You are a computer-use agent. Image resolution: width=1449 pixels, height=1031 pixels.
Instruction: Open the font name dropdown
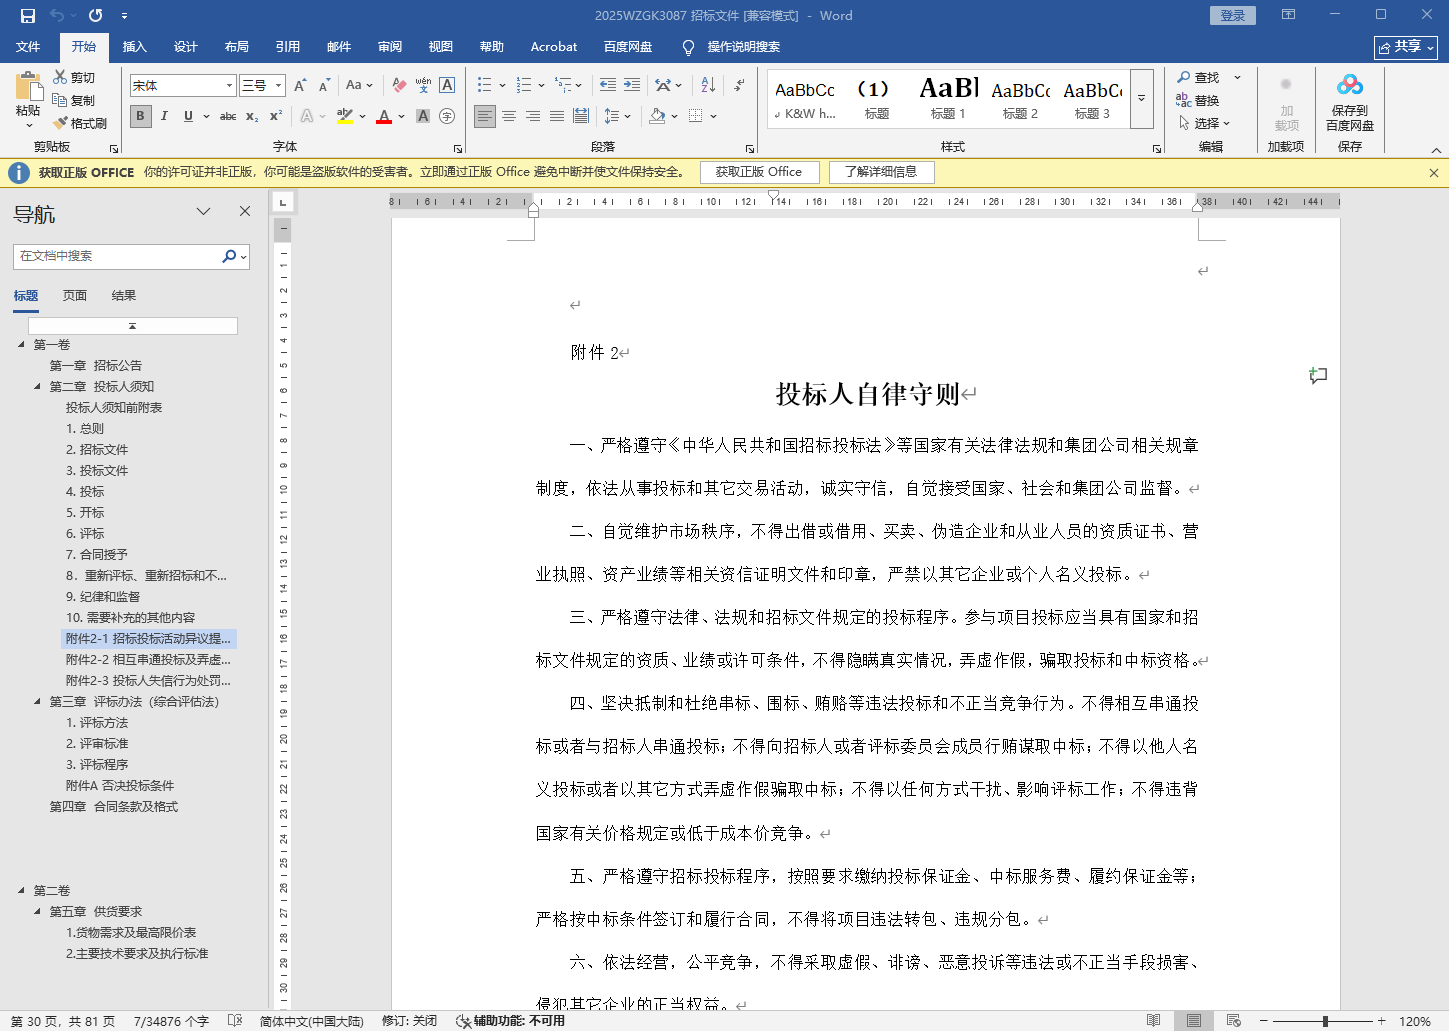pos(230,86)
